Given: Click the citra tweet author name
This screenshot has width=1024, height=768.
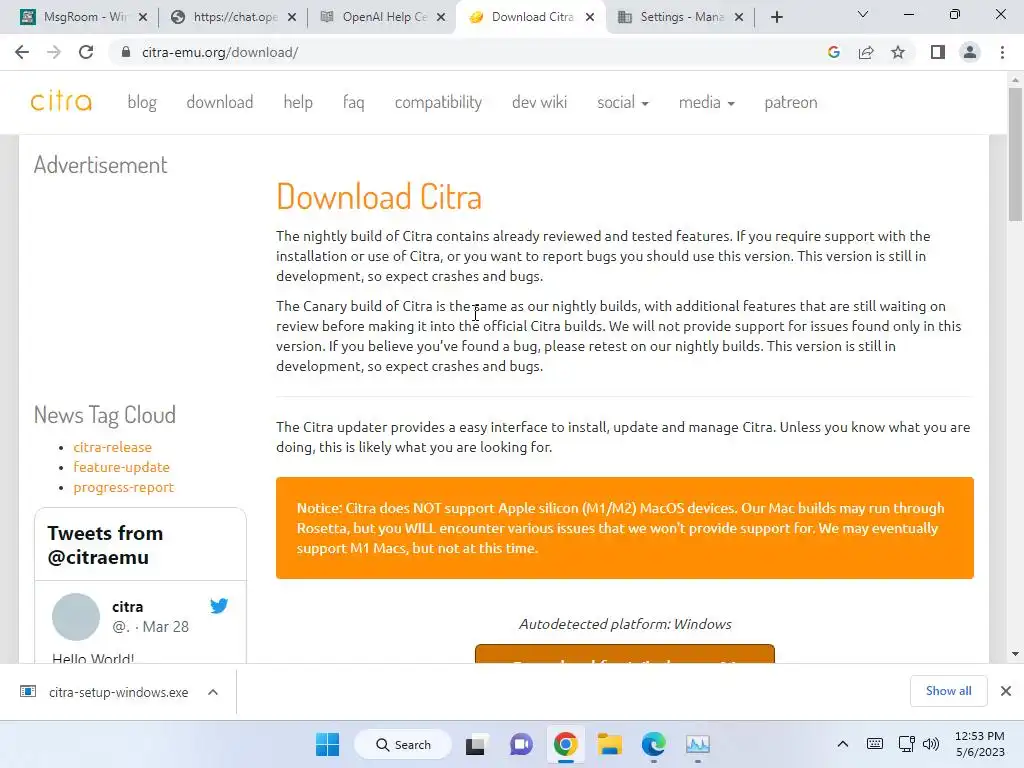Looking at the screenshot, I should (127, 607).
